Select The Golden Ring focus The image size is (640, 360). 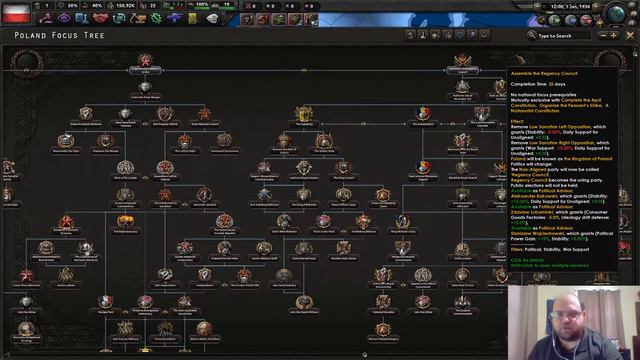[324, 143]
